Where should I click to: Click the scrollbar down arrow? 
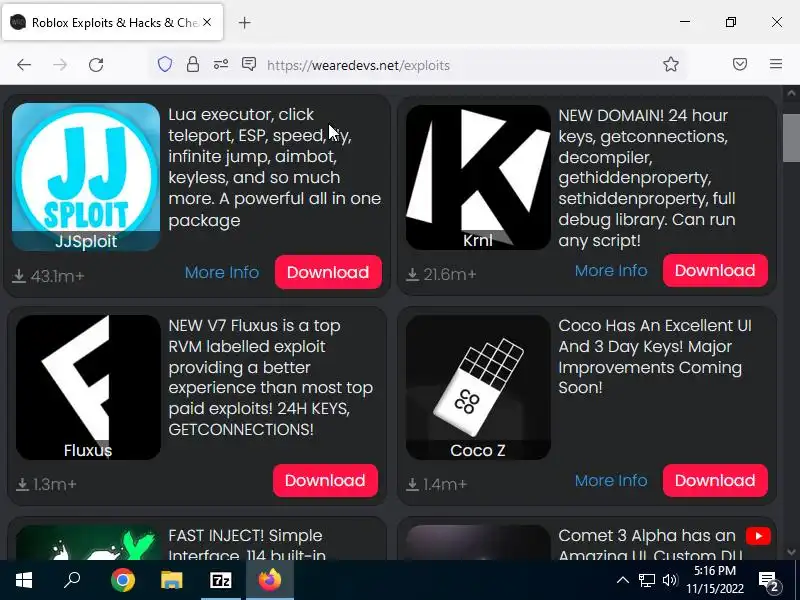pos(791,552)
